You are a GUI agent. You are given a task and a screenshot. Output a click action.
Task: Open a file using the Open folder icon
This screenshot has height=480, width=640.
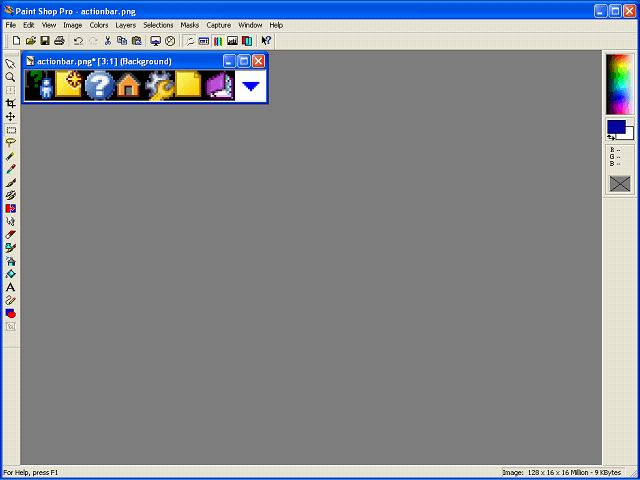[31, 40]
